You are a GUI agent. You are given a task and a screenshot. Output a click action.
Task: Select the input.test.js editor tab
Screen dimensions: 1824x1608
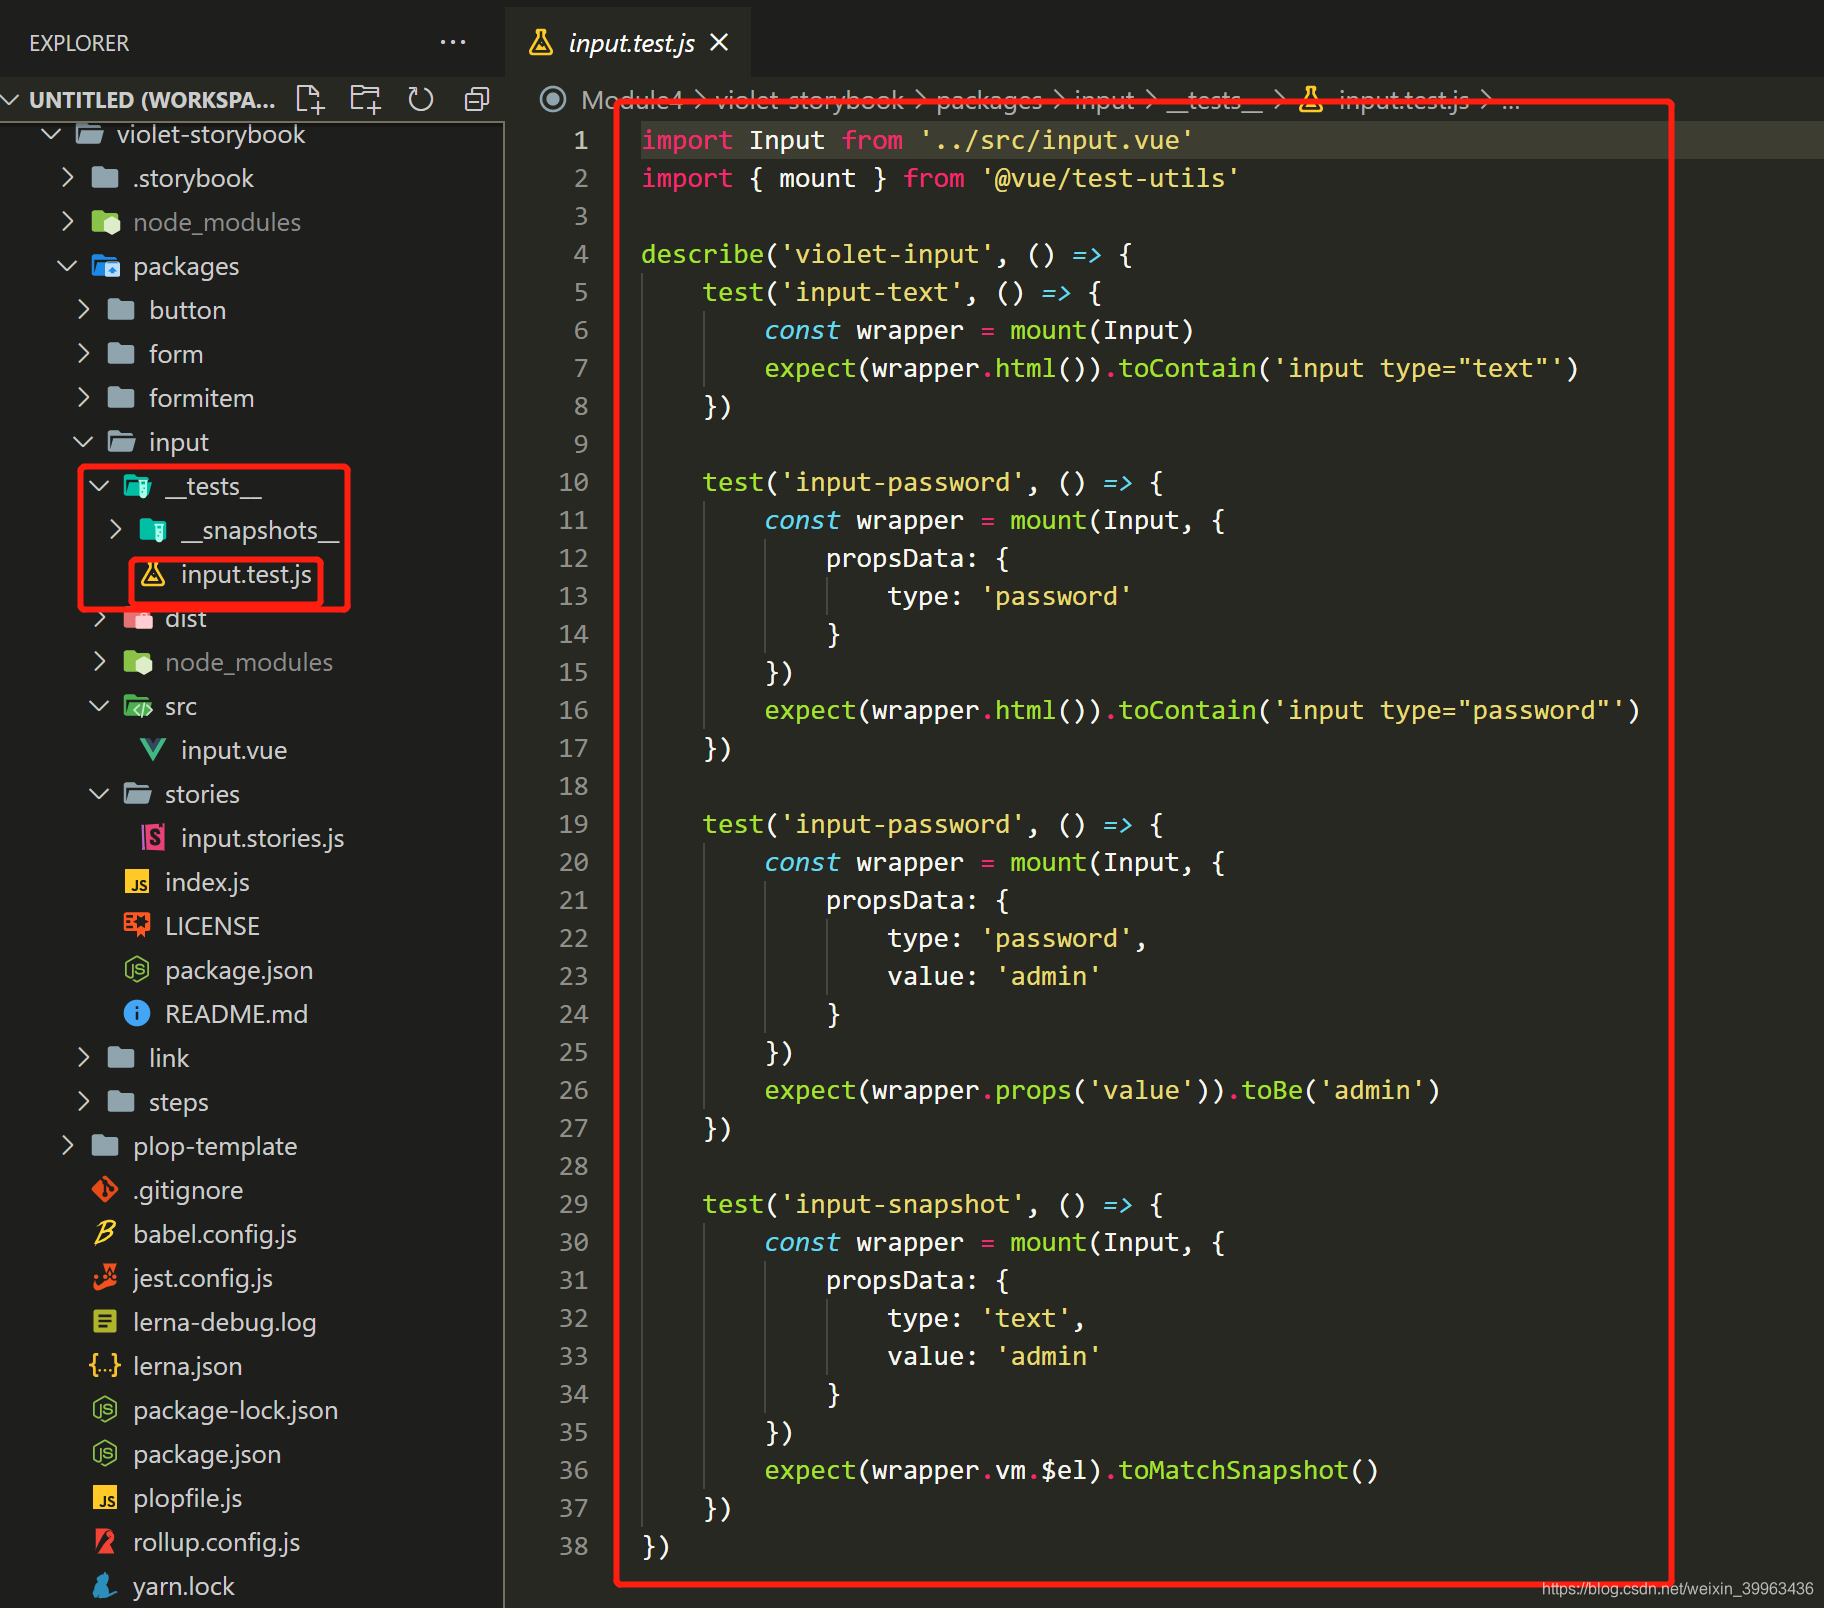629,42
